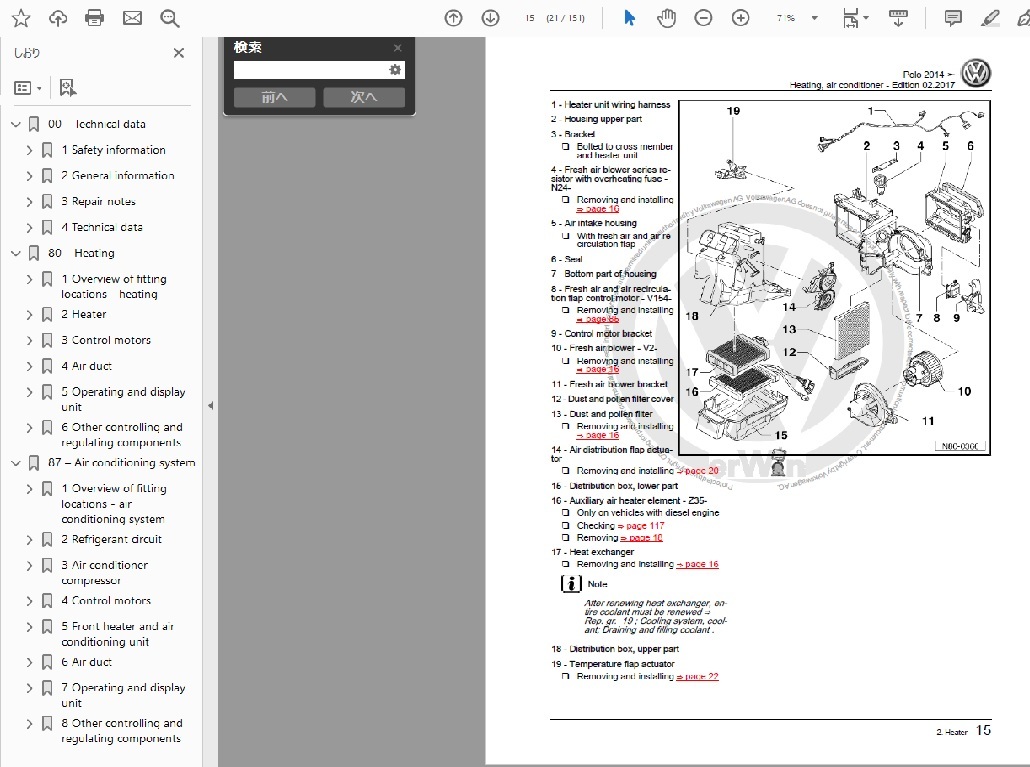Select the arrow selection tool
Image resolution: width=1030 pixels, height=767 pixels.
(x=629, y=18)
